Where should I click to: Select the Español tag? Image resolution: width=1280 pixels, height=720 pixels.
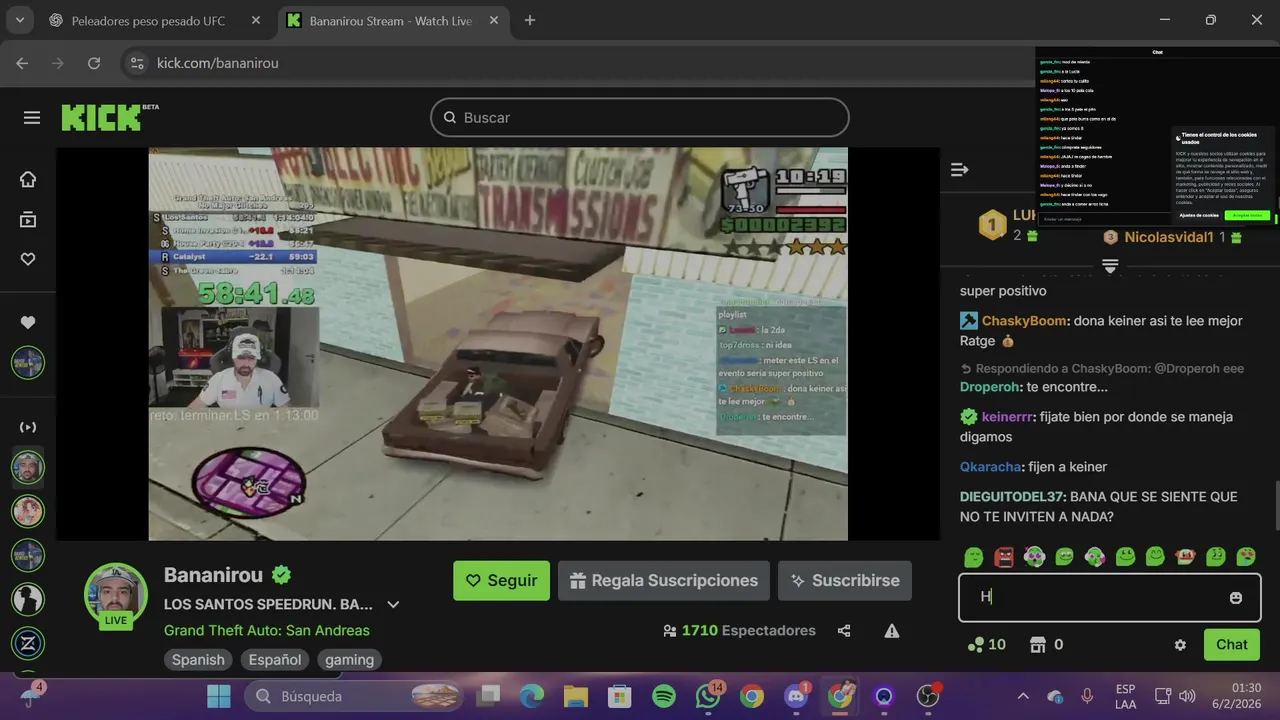275,660
